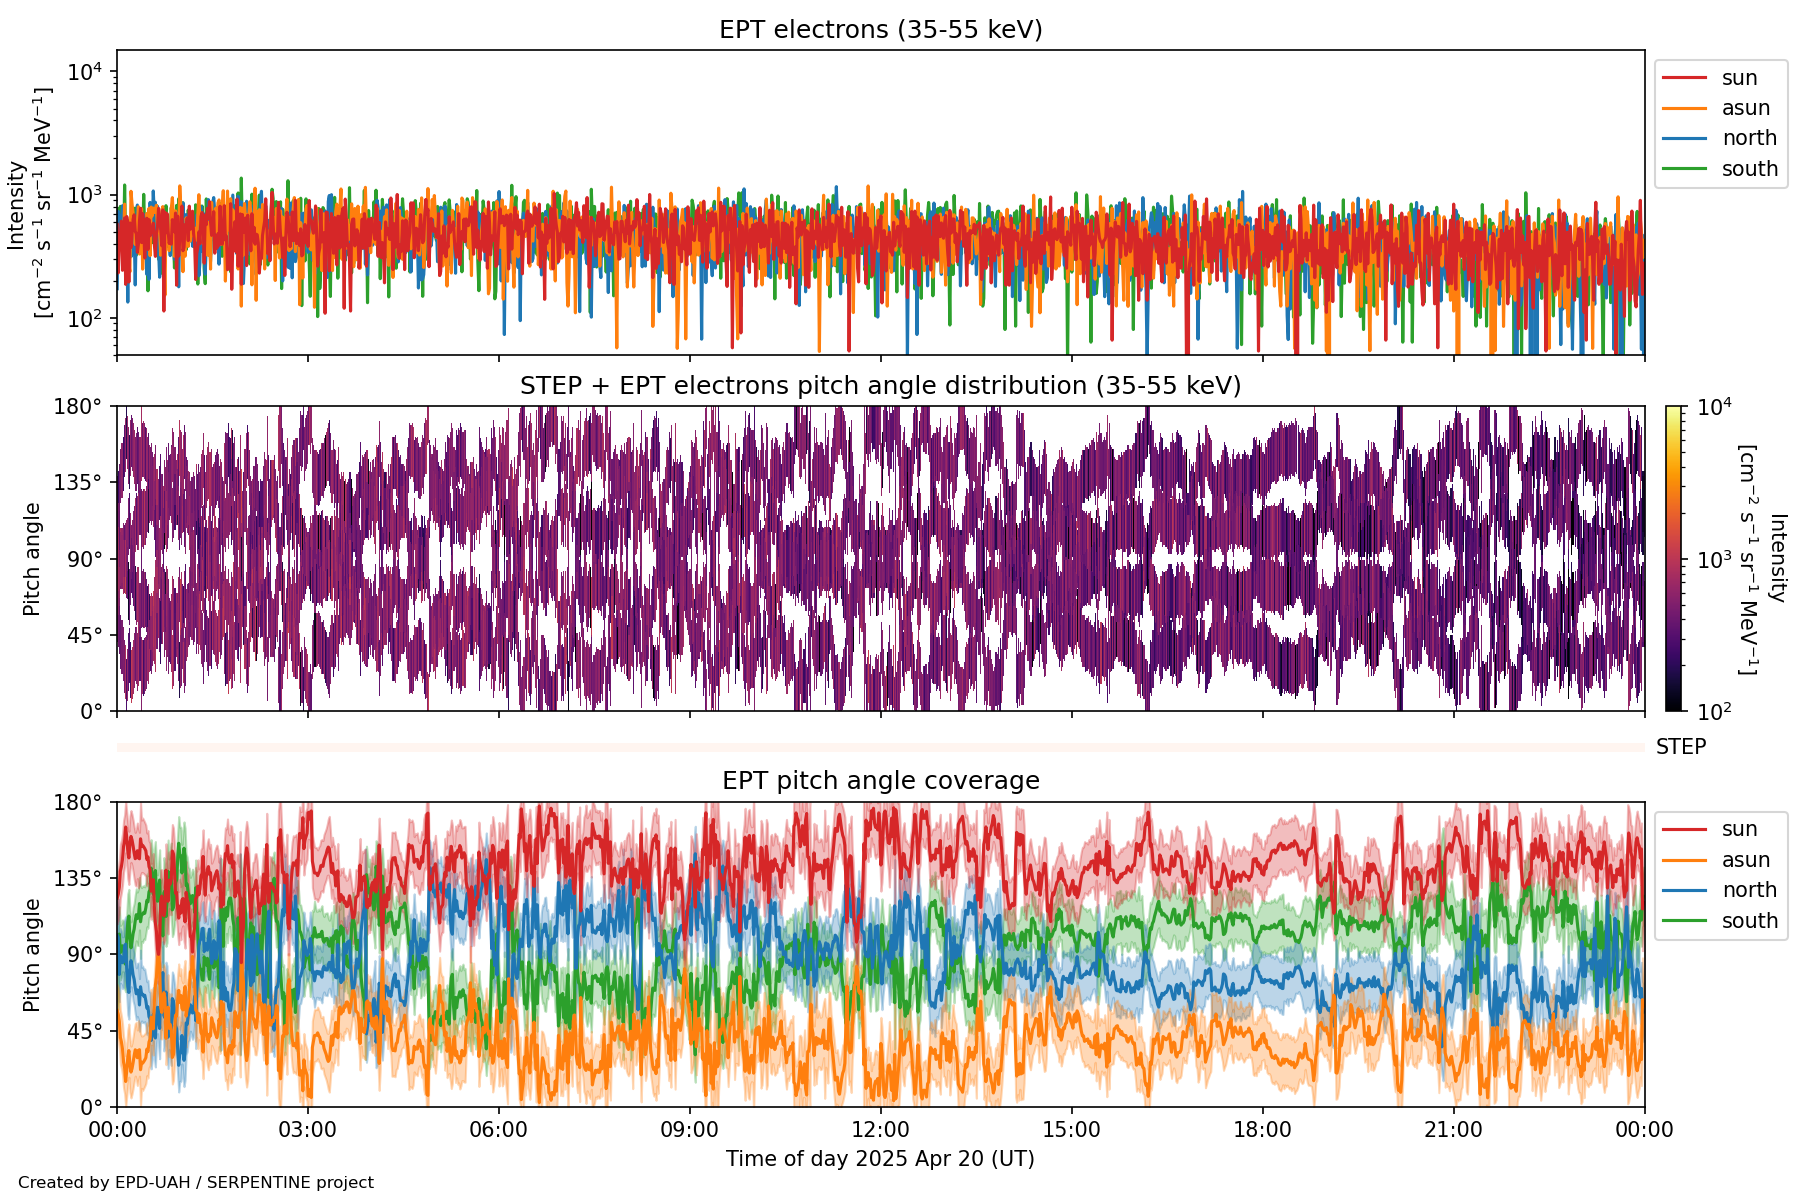The height and width of the screenshot is (1200, 1800).
Task: Click the STEP + EPT pitch angle distribution title
Action: coord(880,386)
